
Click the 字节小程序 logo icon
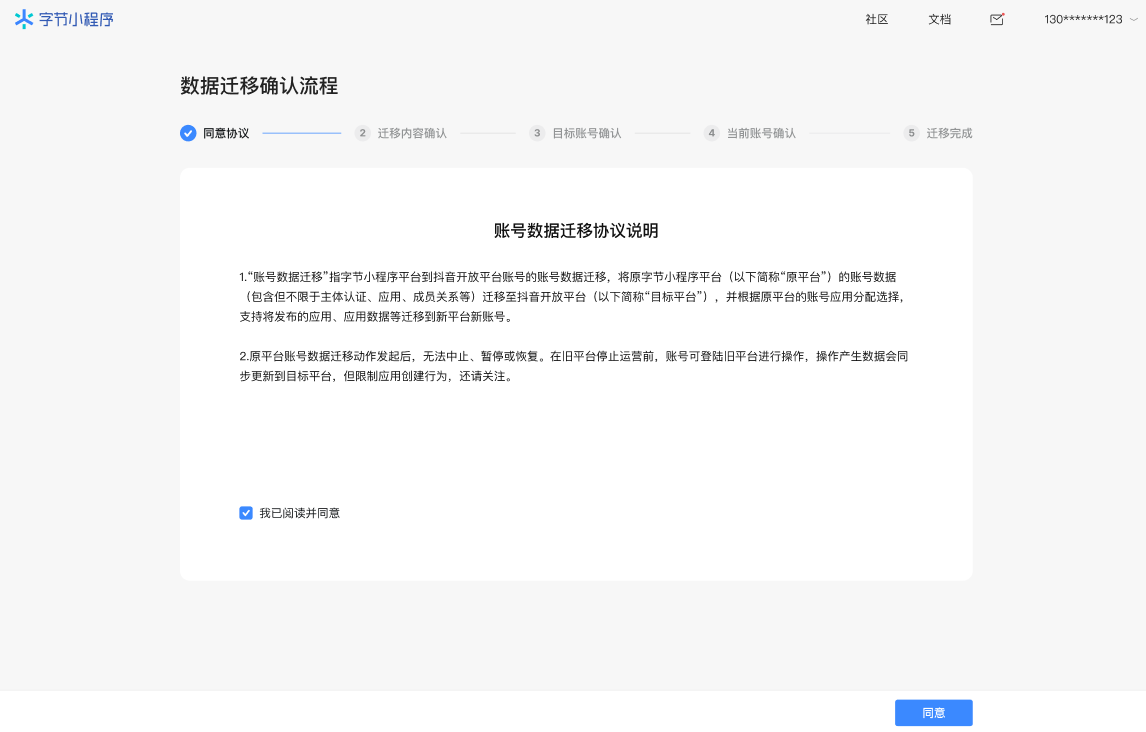pos(24,19)
